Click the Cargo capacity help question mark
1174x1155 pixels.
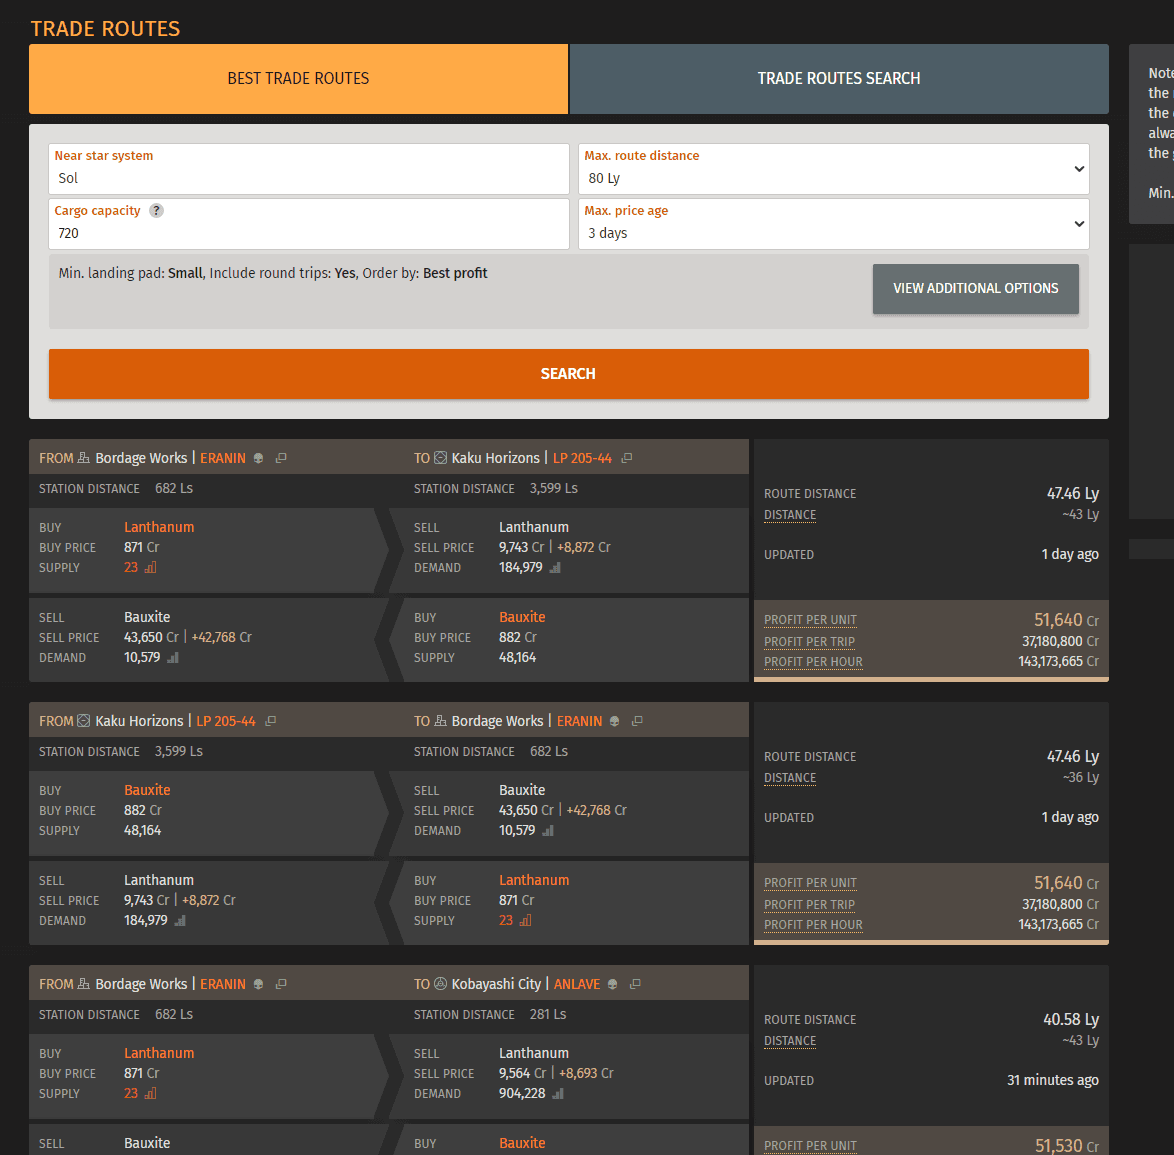tap(156, 211)
